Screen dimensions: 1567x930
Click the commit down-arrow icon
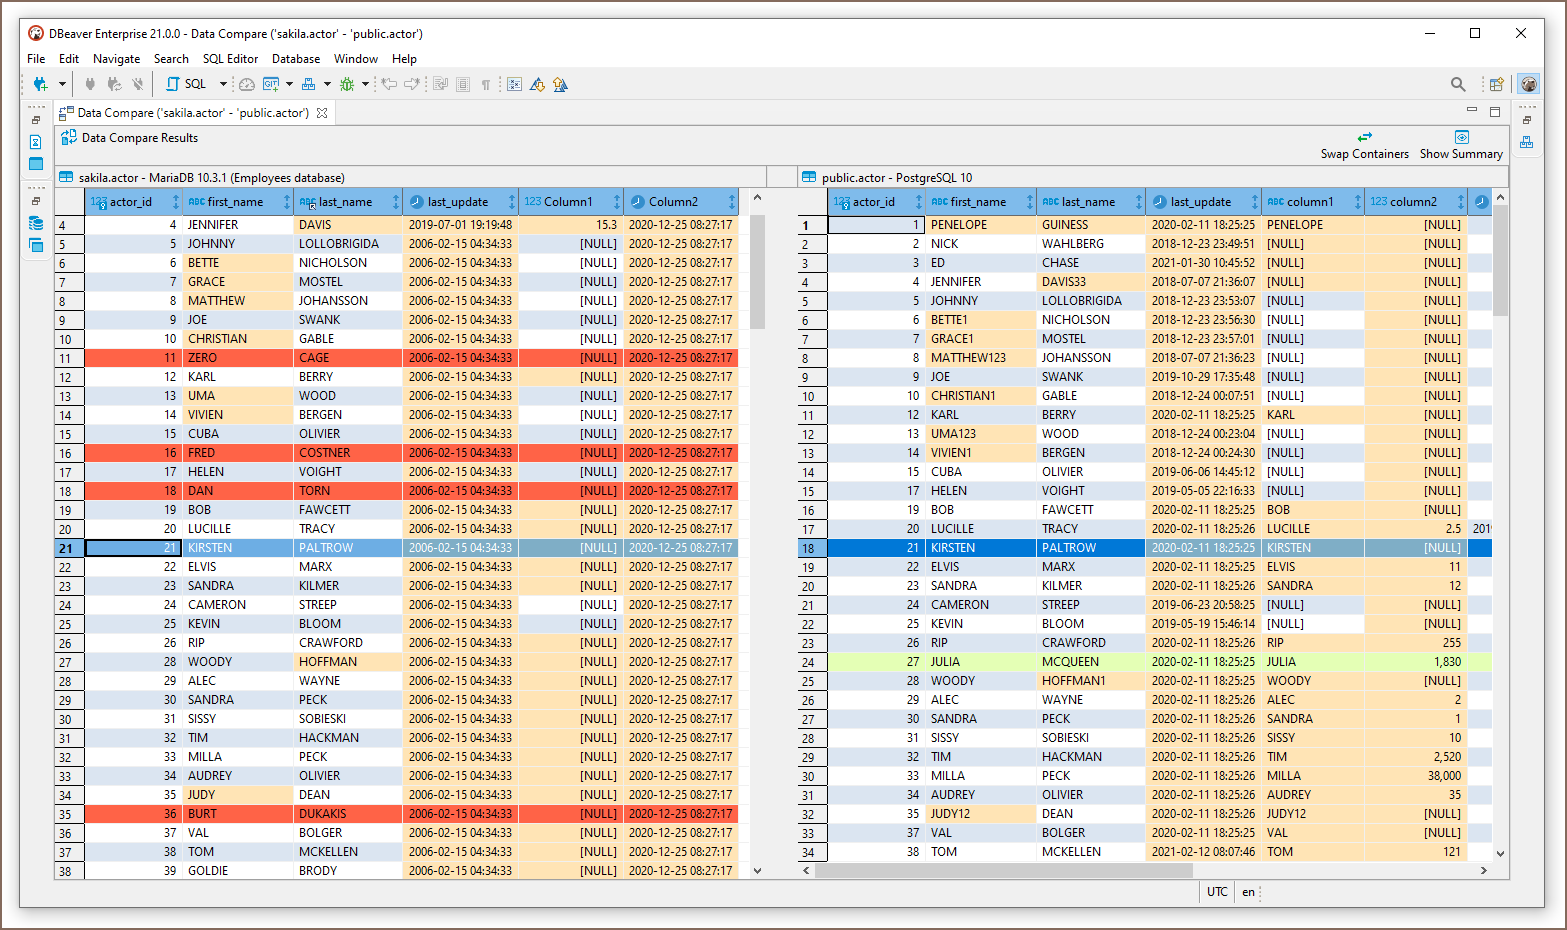pyautogui.click(x=537, y=84)
